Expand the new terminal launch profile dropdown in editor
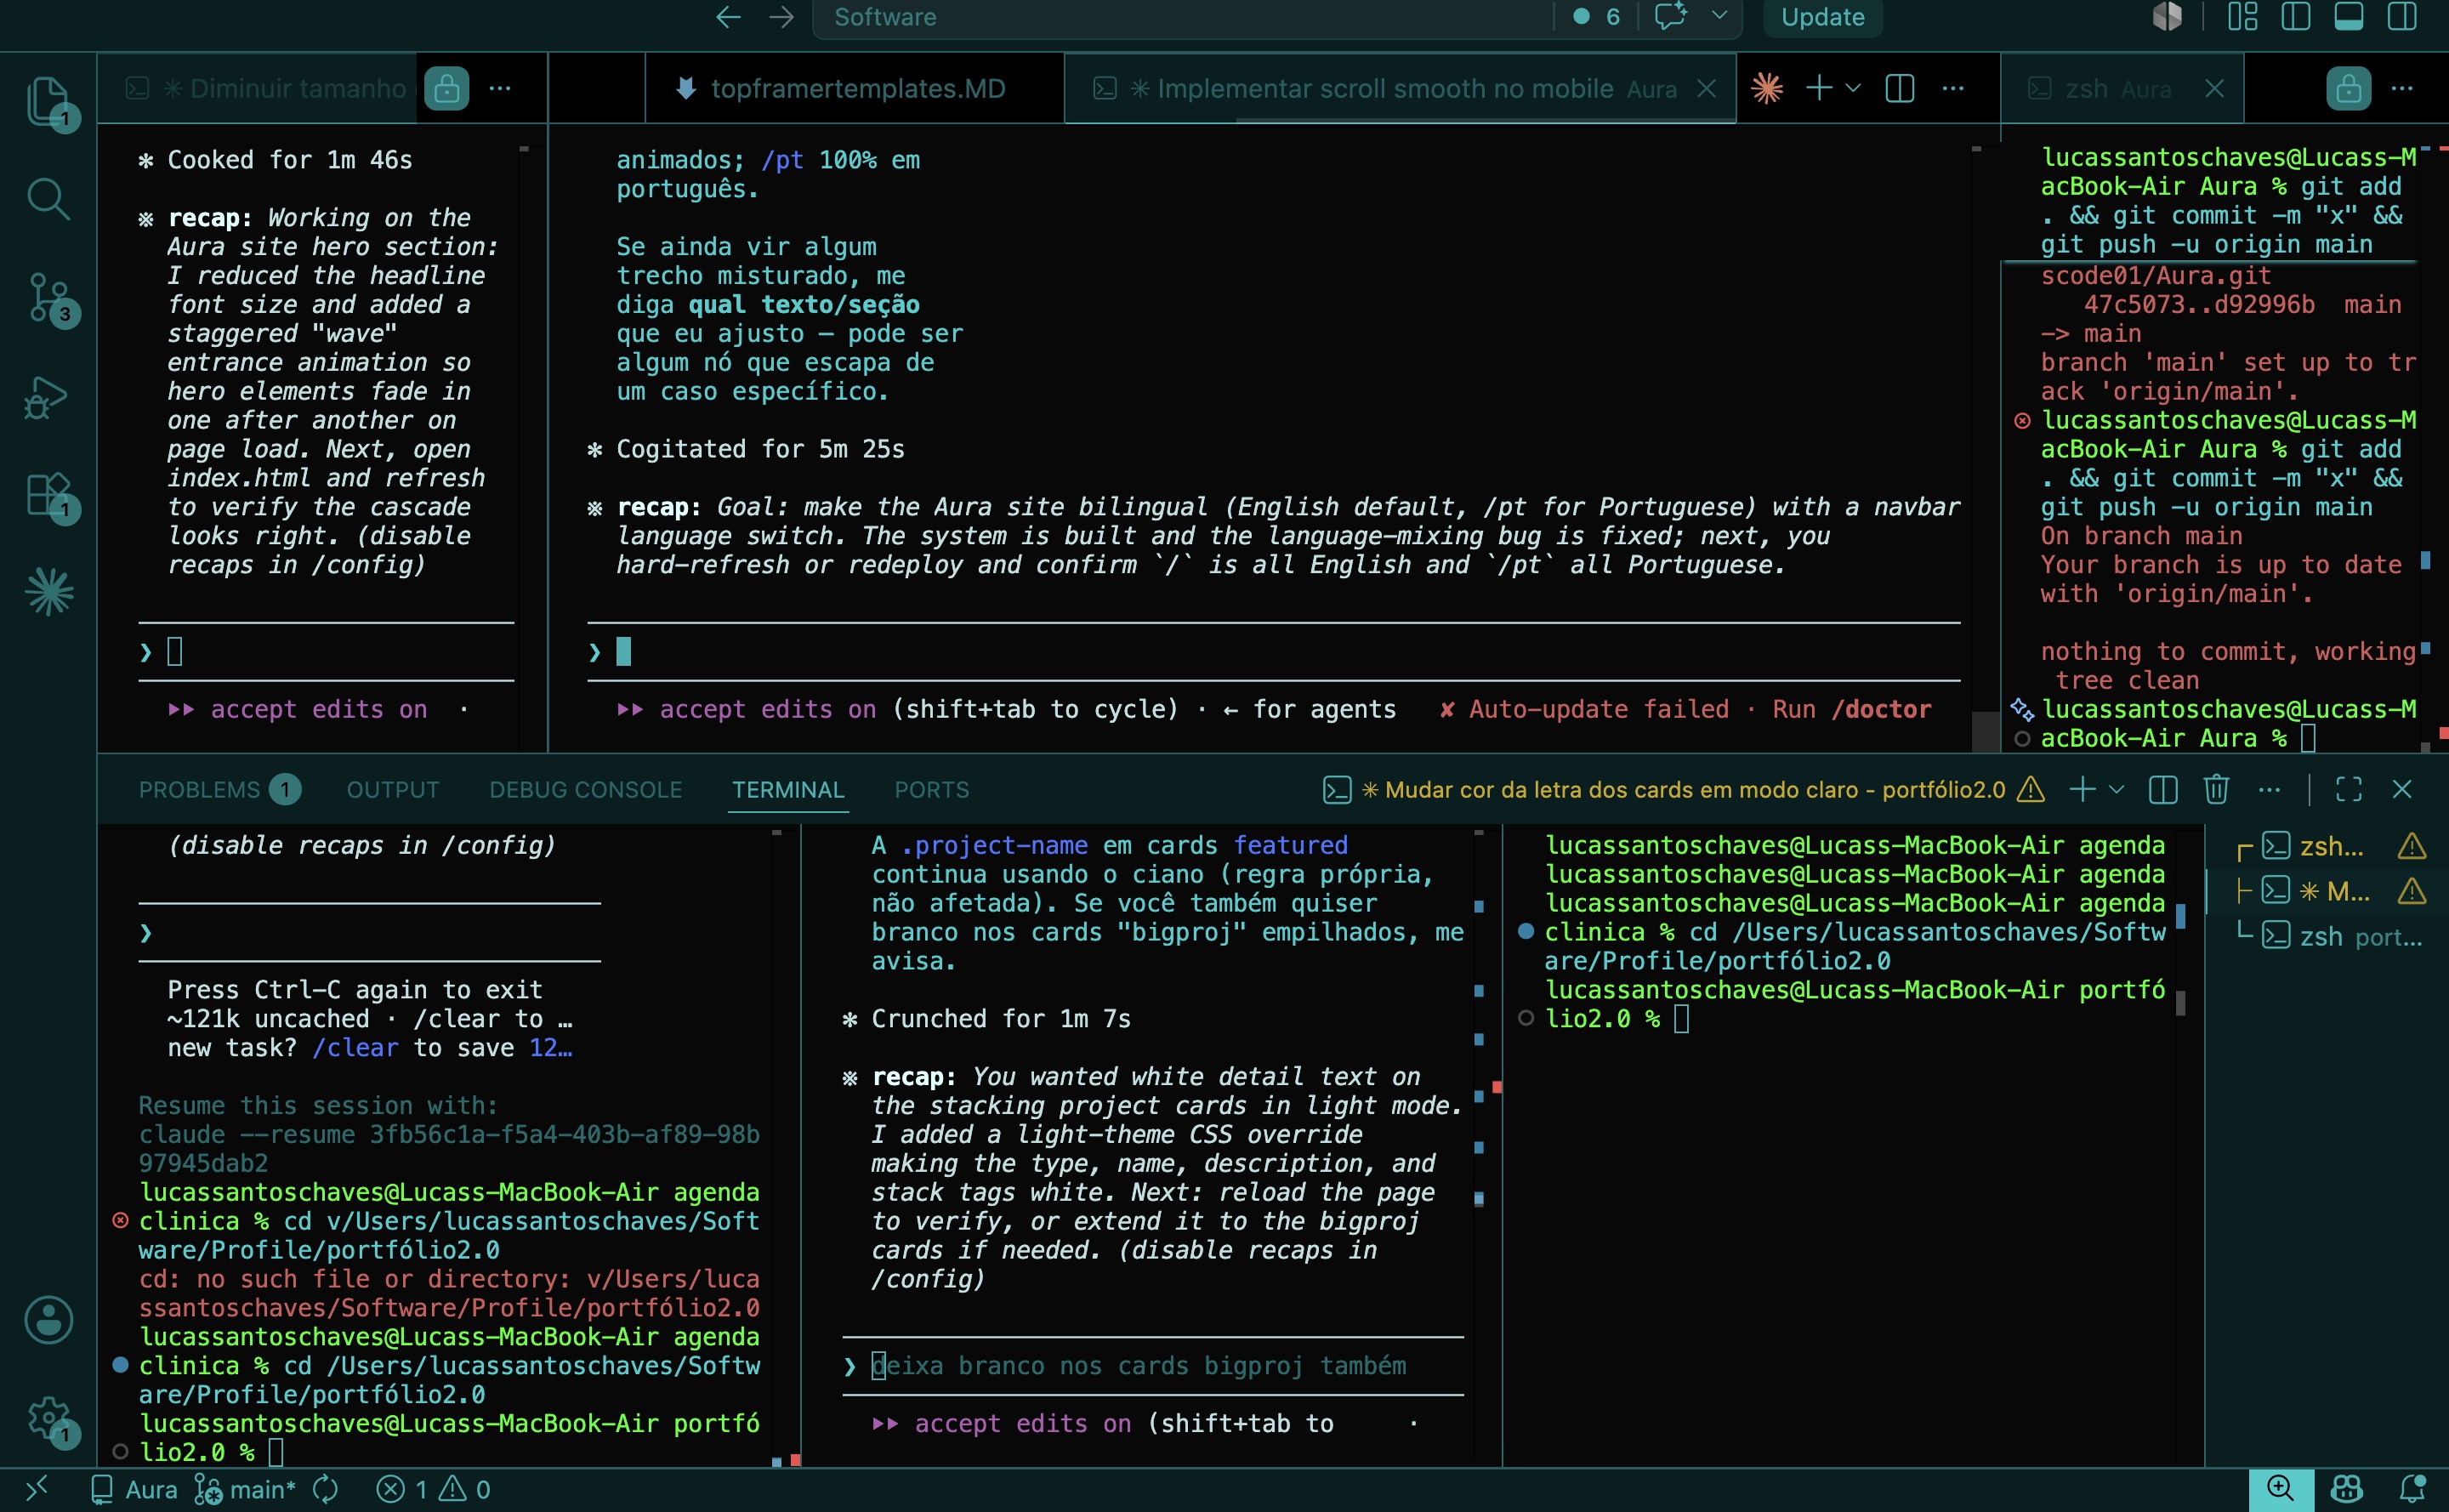 (x=1853, y=89)
